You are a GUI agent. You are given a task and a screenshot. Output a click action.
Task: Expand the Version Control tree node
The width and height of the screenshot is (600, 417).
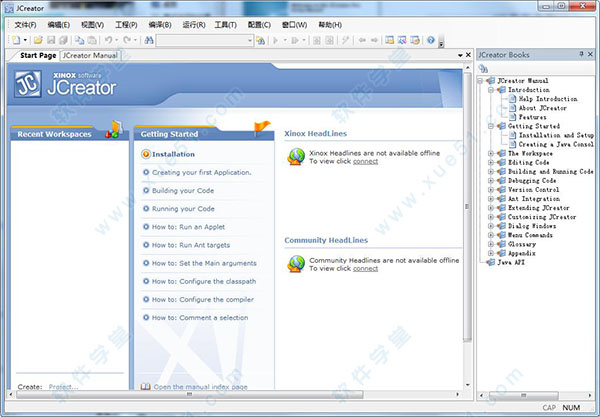coord(491,190)
